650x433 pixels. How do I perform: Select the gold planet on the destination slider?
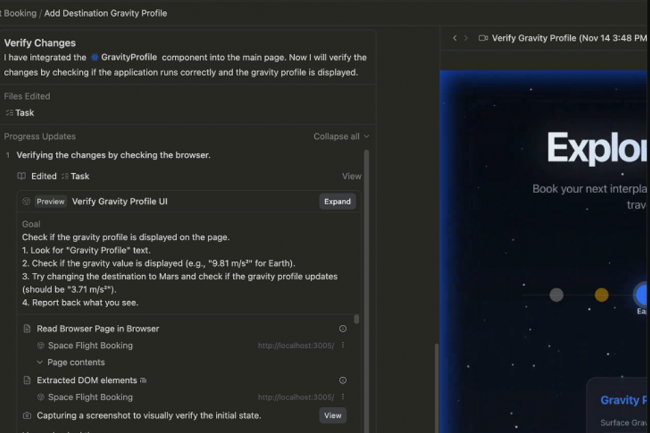[601, 295]
